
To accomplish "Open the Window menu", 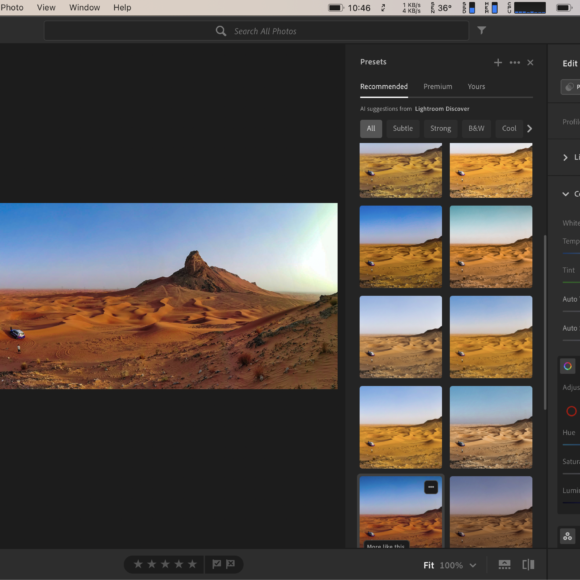I will (84, 7).
